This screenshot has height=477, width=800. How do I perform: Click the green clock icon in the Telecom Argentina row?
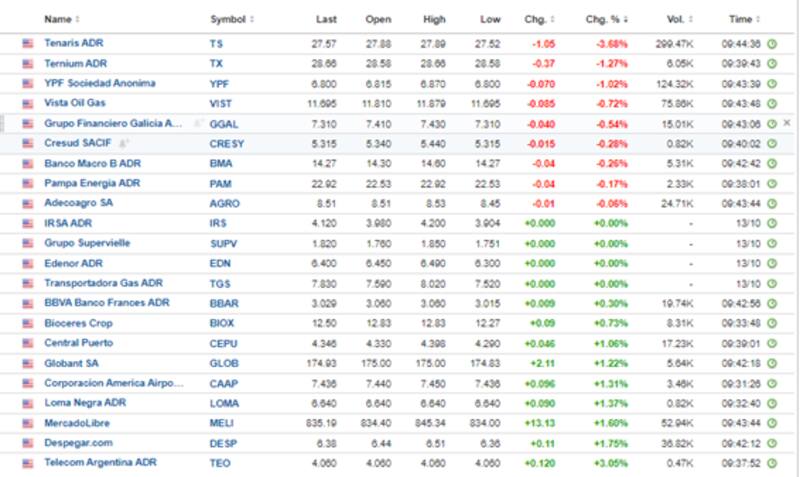pos(772,463)
